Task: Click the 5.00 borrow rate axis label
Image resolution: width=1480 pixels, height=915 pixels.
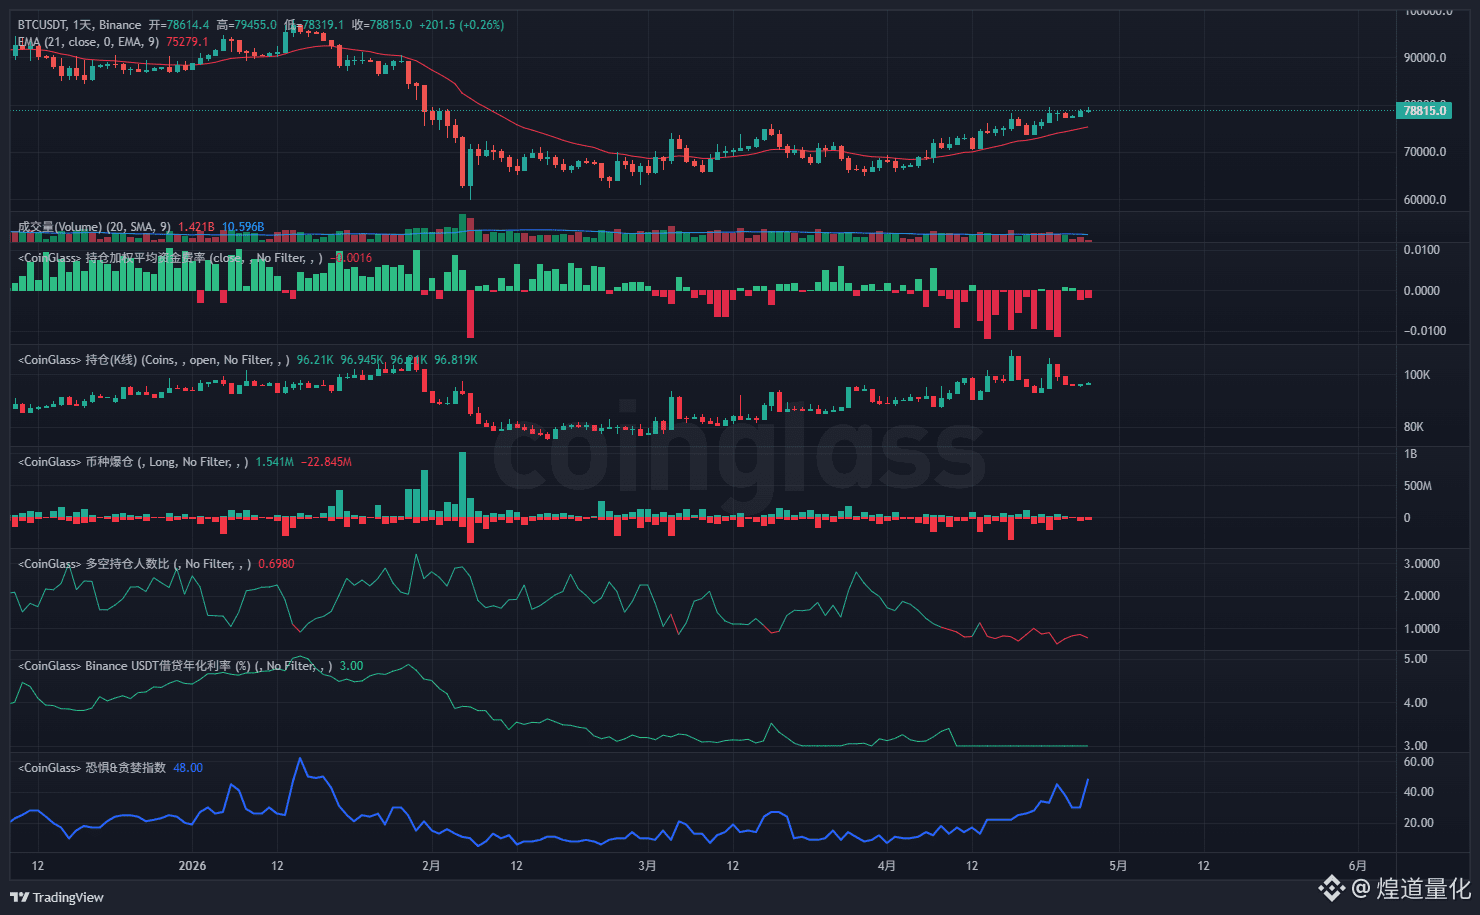Action: tap(1416, 659)
